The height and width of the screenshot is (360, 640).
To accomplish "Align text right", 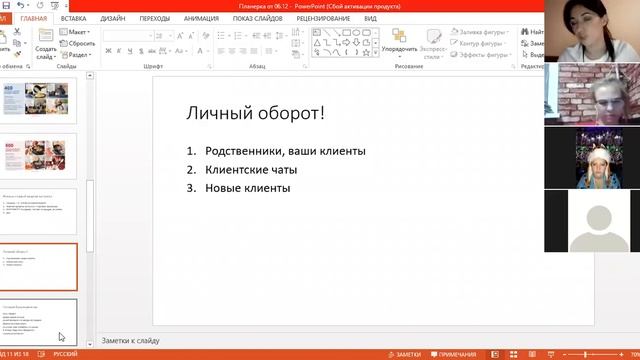I will click(243, 51).
